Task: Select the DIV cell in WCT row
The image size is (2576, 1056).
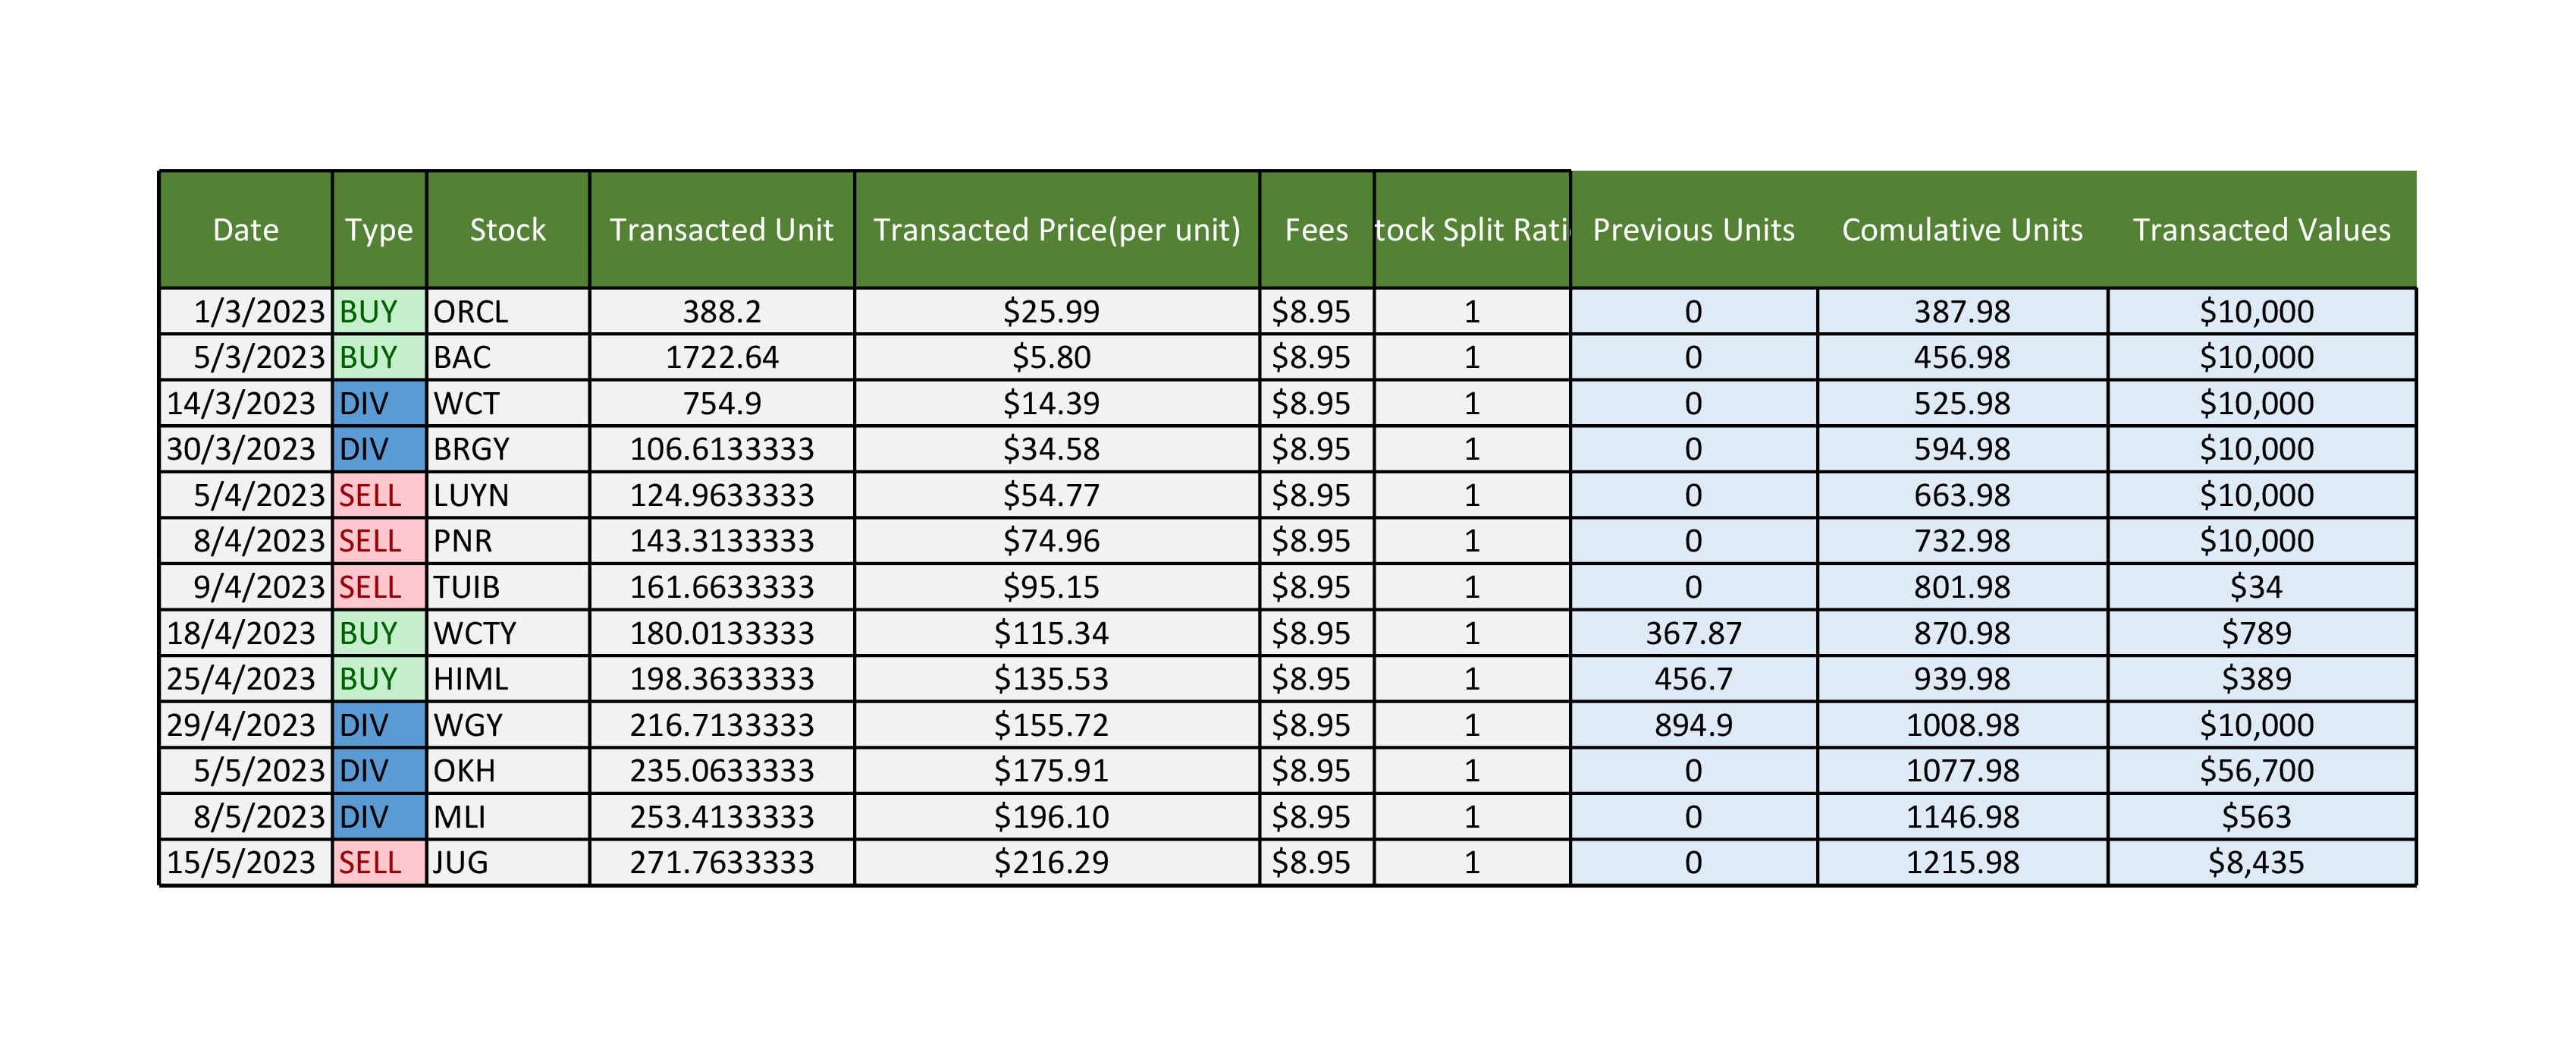Action: click(379, 403)
